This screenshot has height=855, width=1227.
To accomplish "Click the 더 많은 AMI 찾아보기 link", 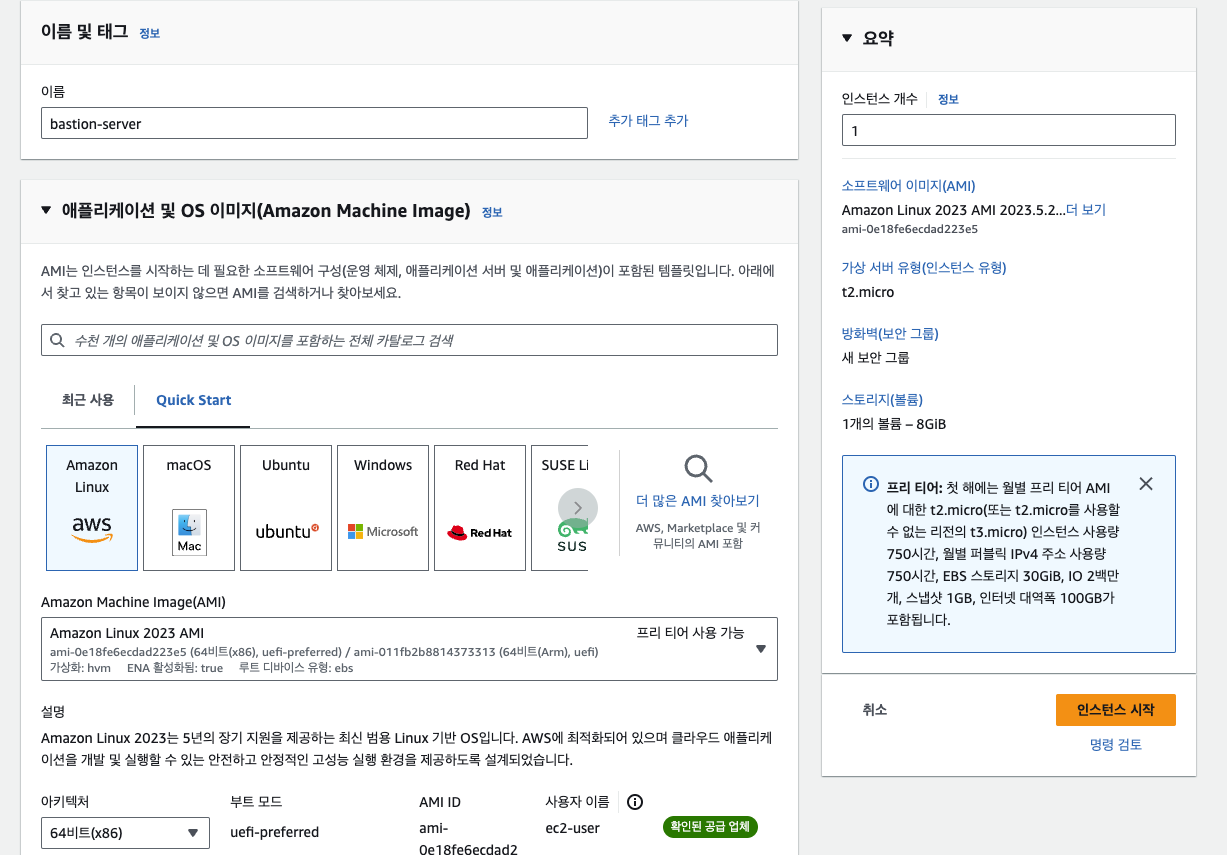I will click(x=698, y=501).
